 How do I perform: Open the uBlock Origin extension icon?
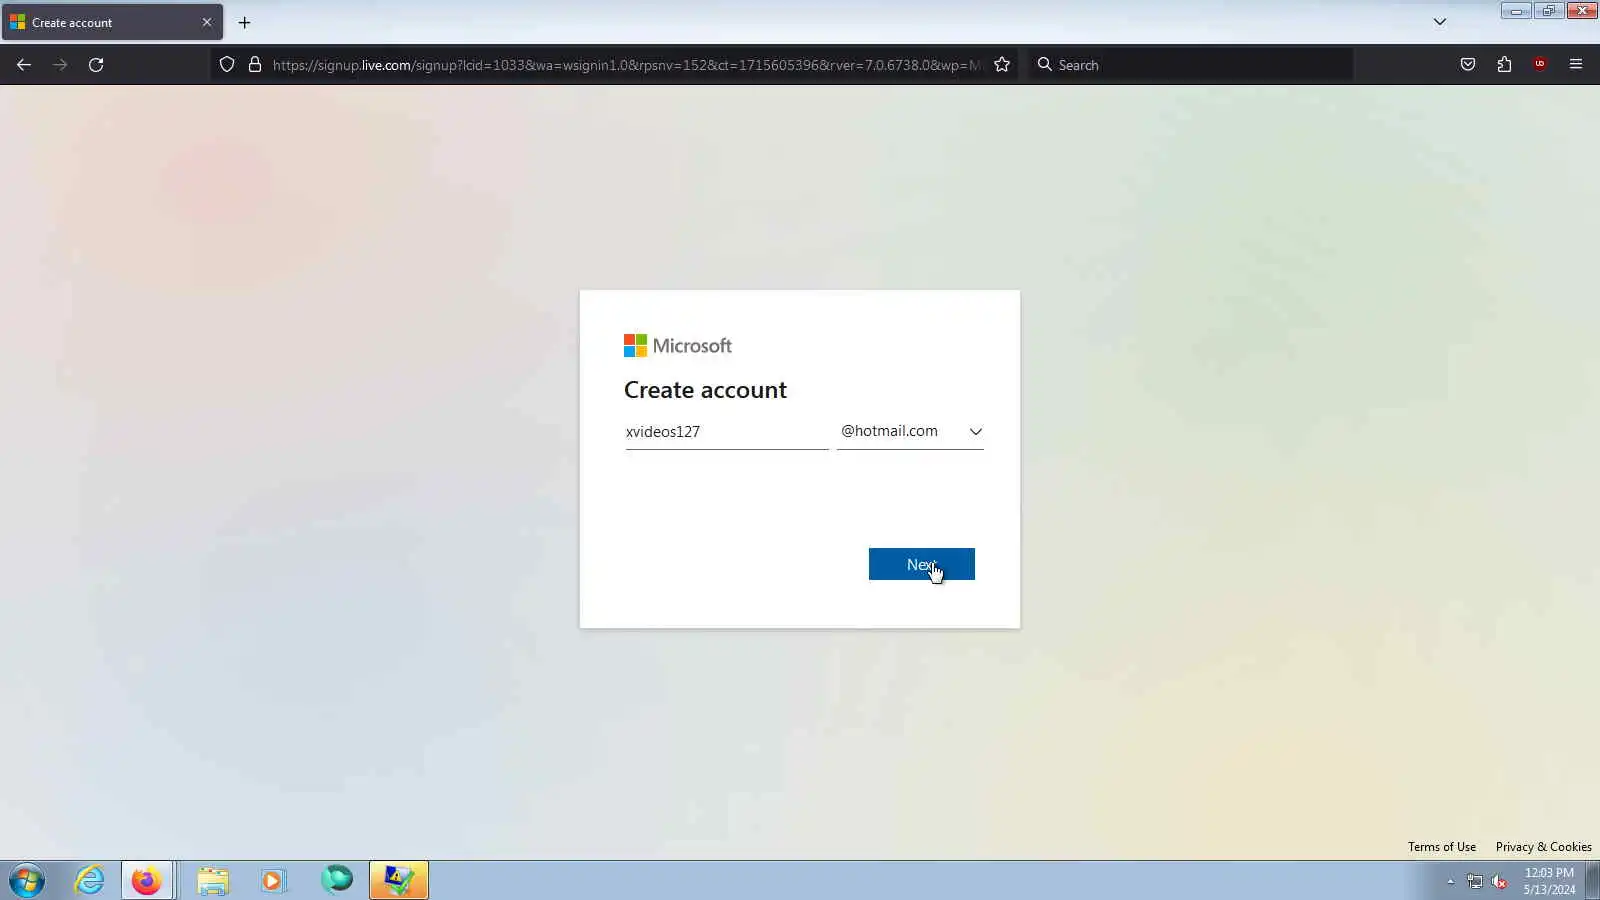pyautogui.click(x=1540, y=65)
